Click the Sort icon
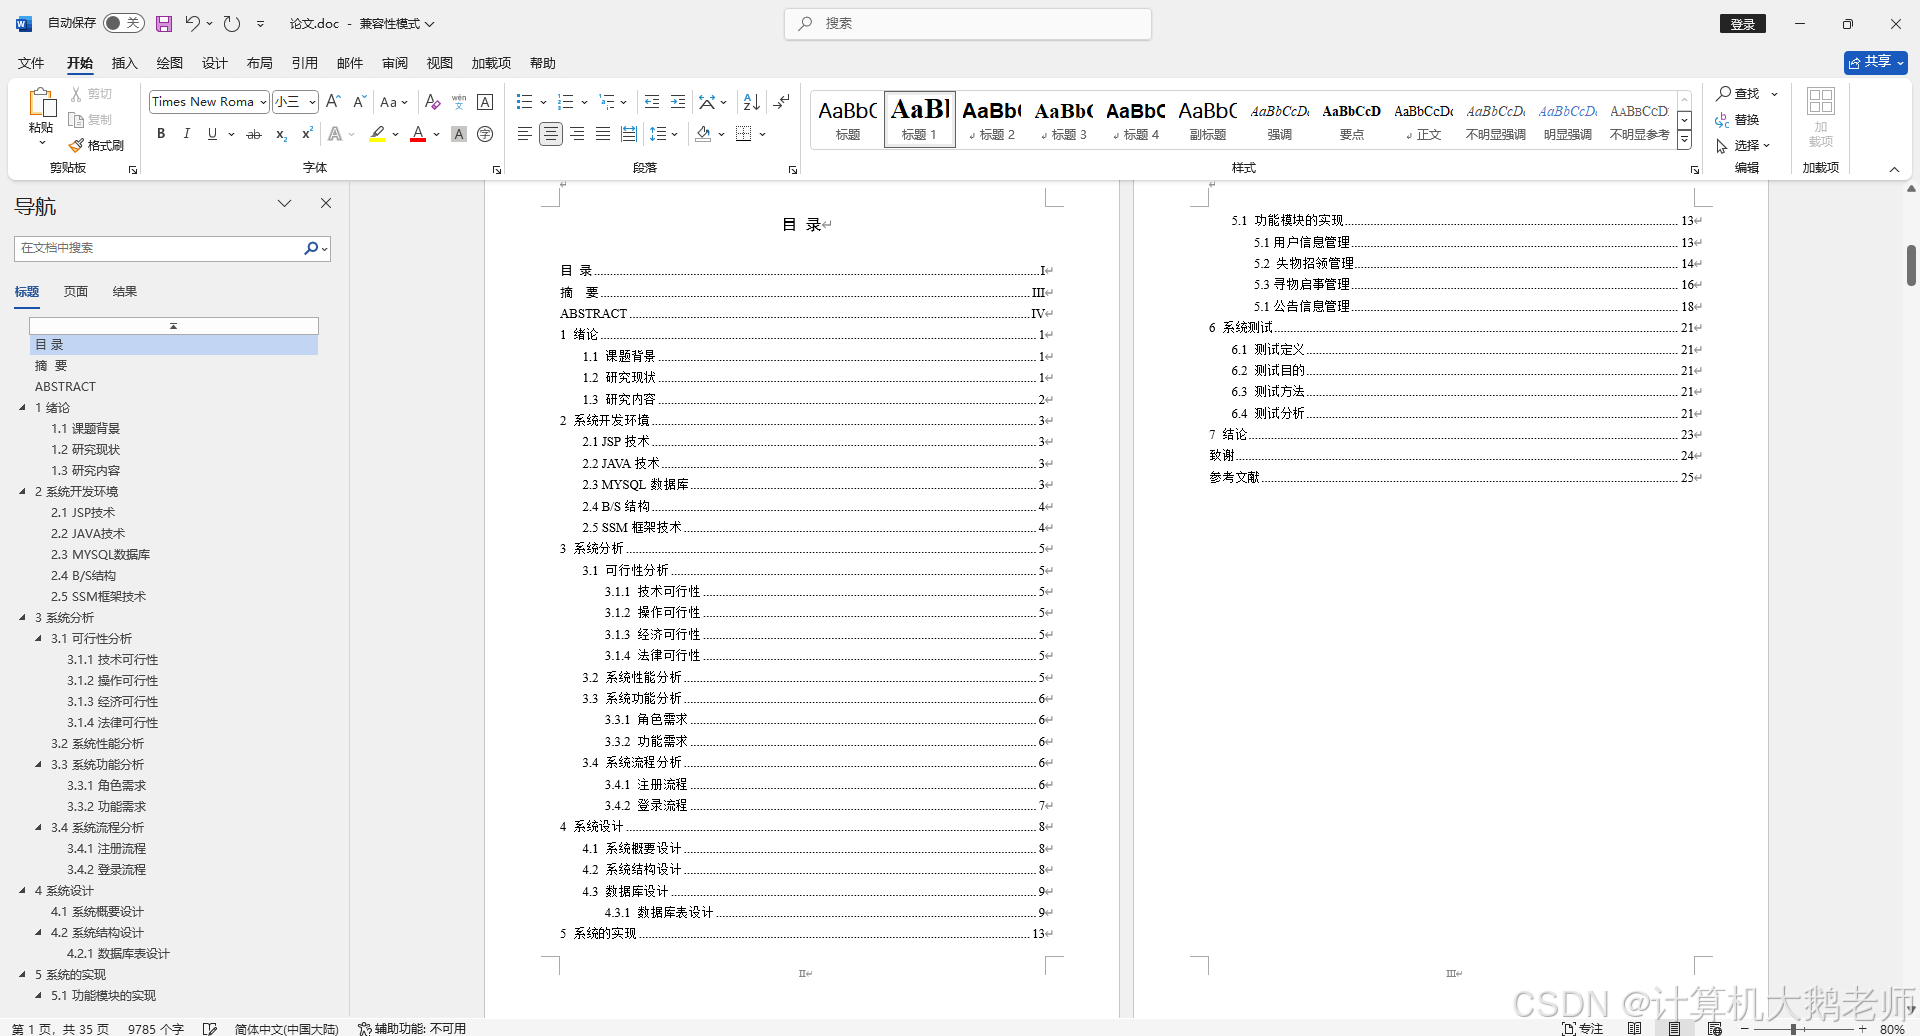This screenshot has height=1036, width=1920. tap(752, 101)
